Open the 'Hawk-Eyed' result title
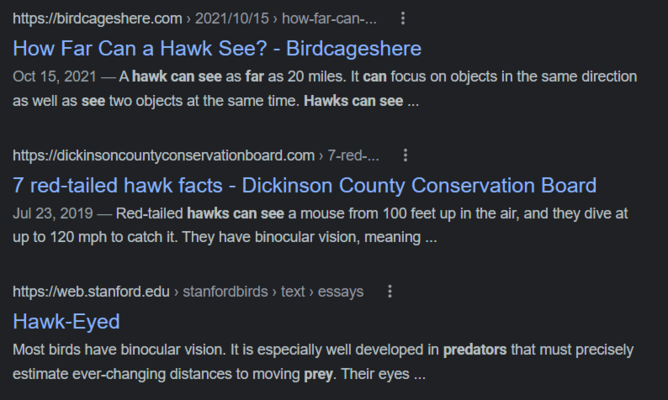The height and width of the screenshot is (400, 668). (x=66, y=322)
